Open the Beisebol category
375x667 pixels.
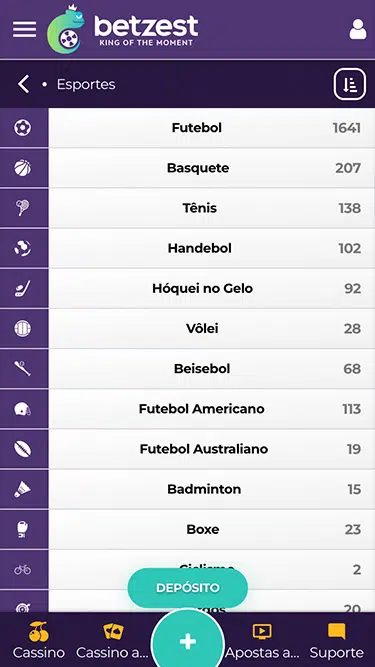point(212,368)
